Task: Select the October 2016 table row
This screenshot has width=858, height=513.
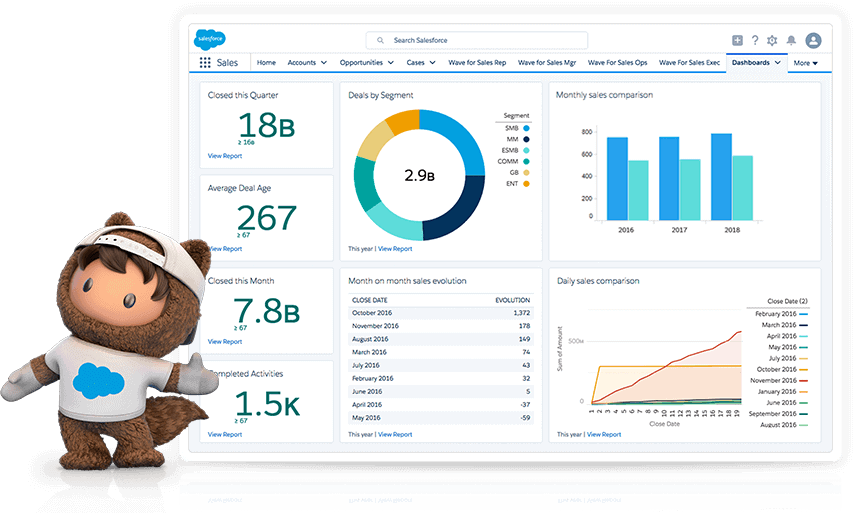Action: pos(441,313)
